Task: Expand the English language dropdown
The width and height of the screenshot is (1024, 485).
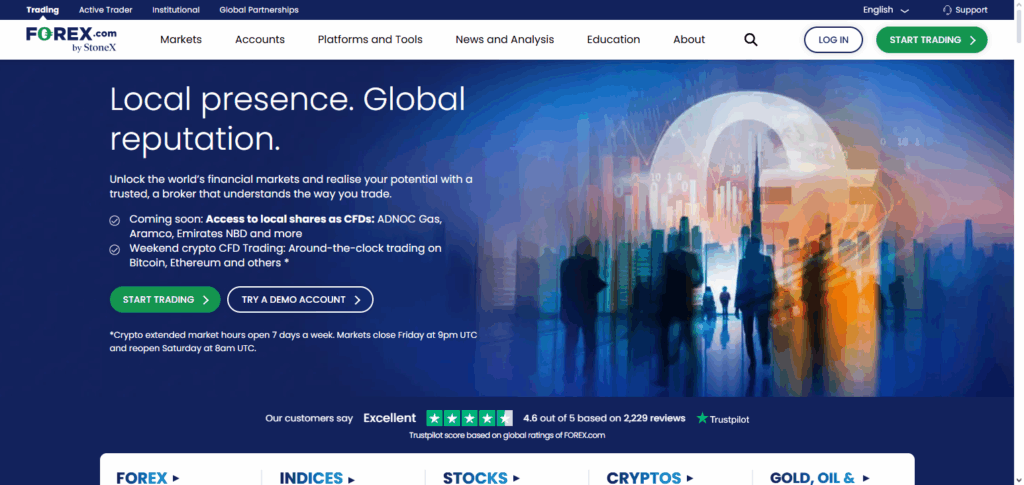Action: pyautogui.click(x=886, y=10)
